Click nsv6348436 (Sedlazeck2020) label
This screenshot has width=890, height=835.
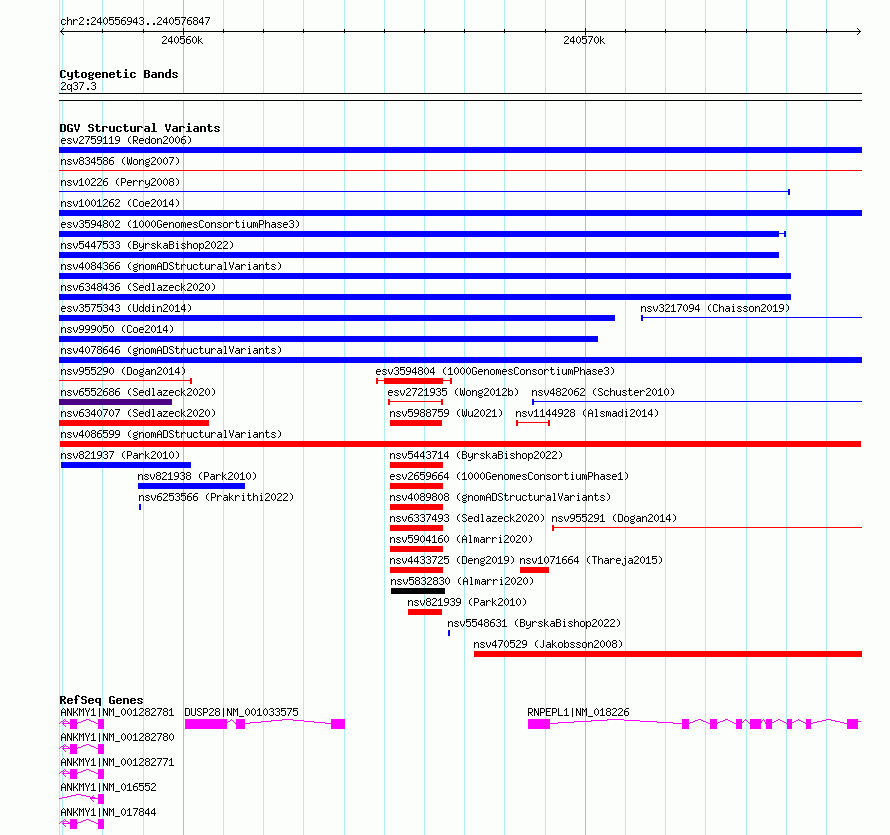(x=138, y=287)
